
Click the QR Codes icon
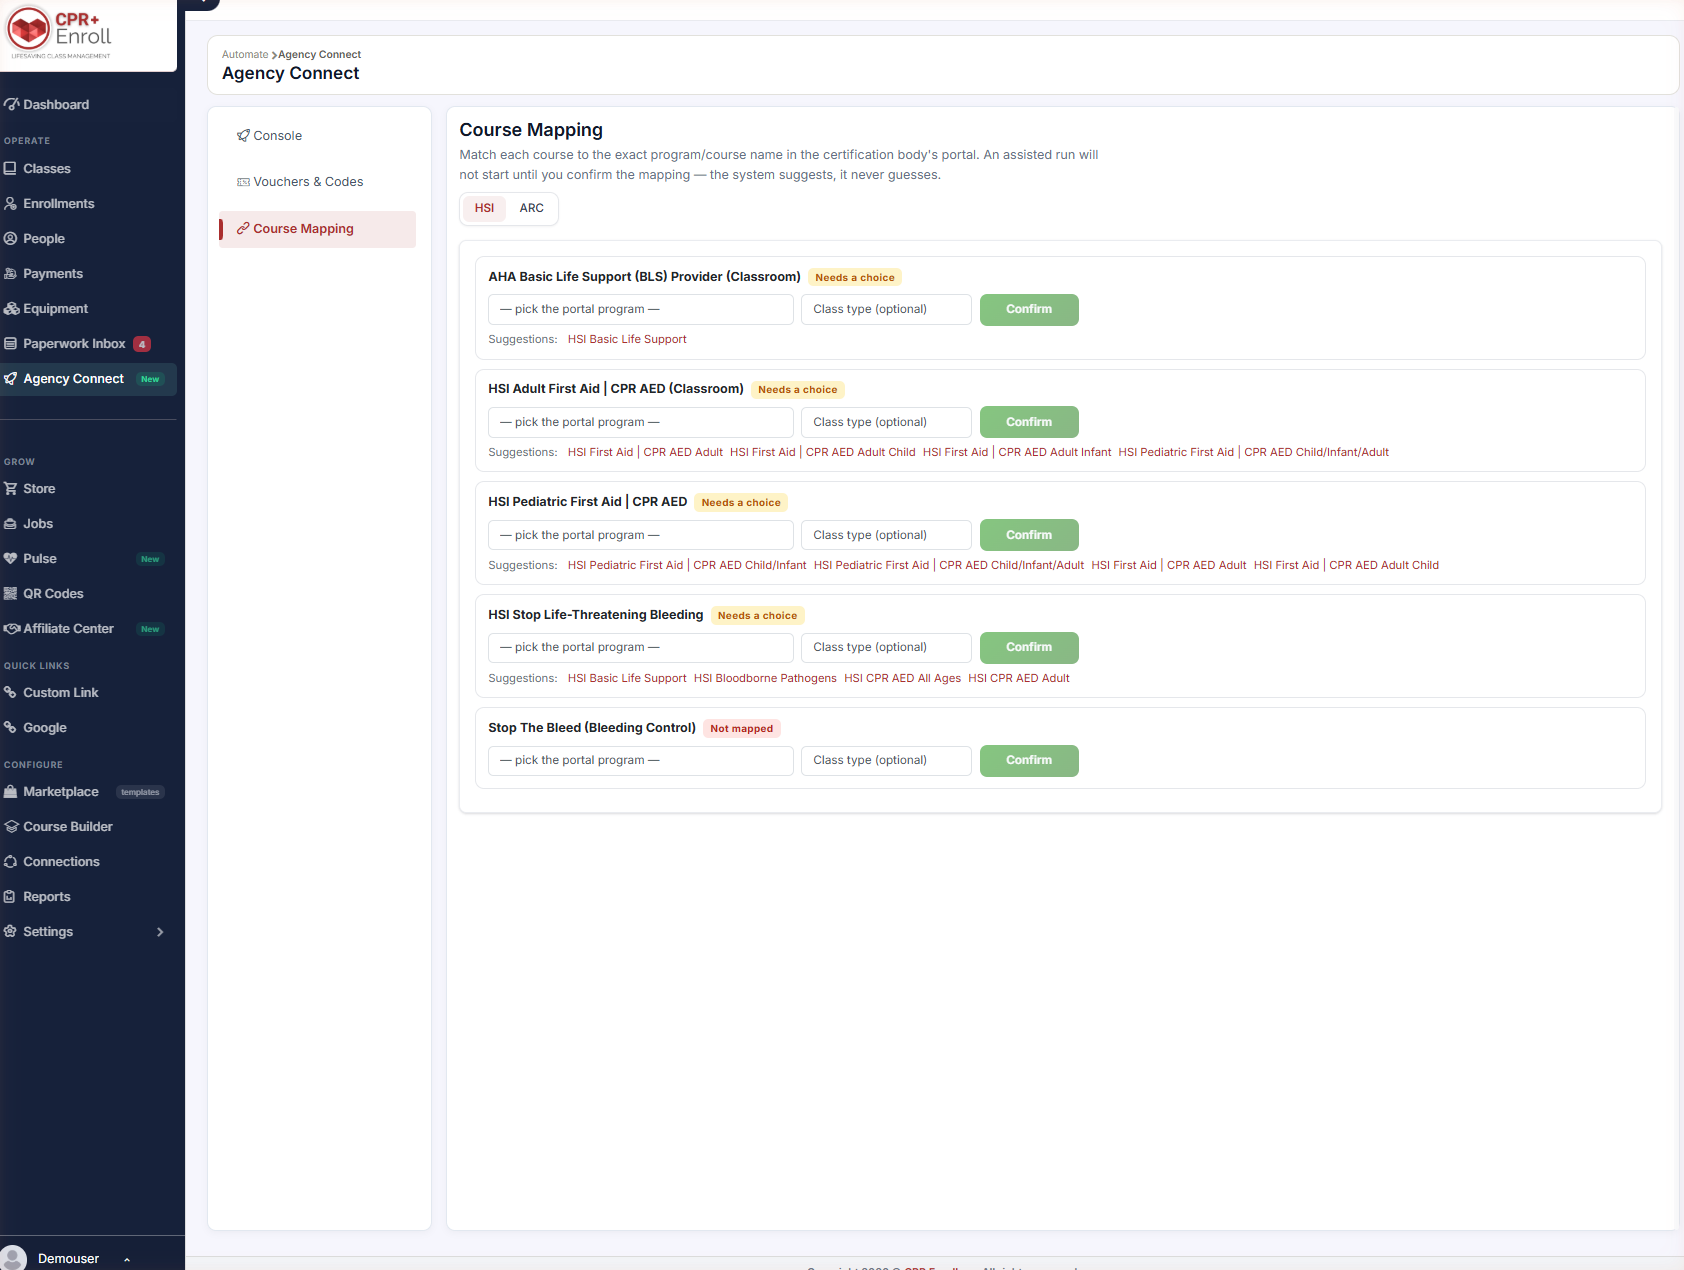[11, 594]
